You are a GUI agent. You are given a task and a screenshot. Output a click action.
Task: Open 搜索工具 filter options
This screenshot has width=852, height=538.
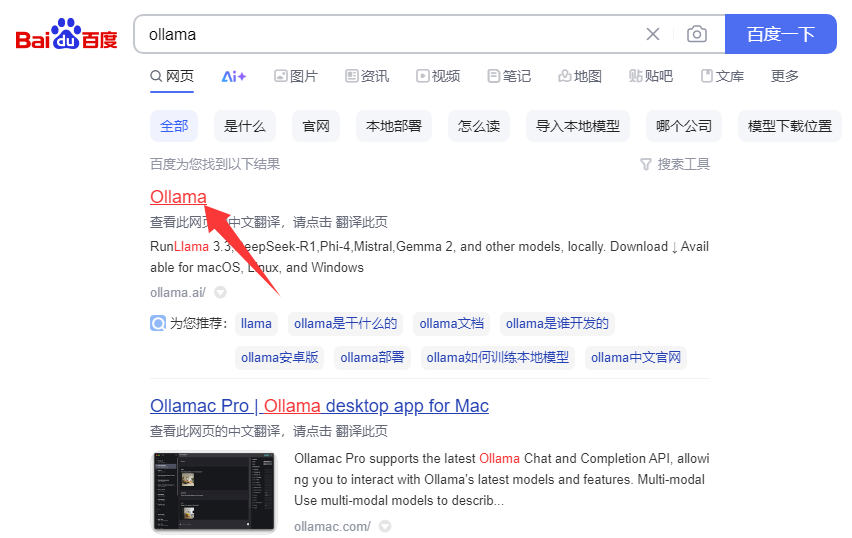pos(675,164)
